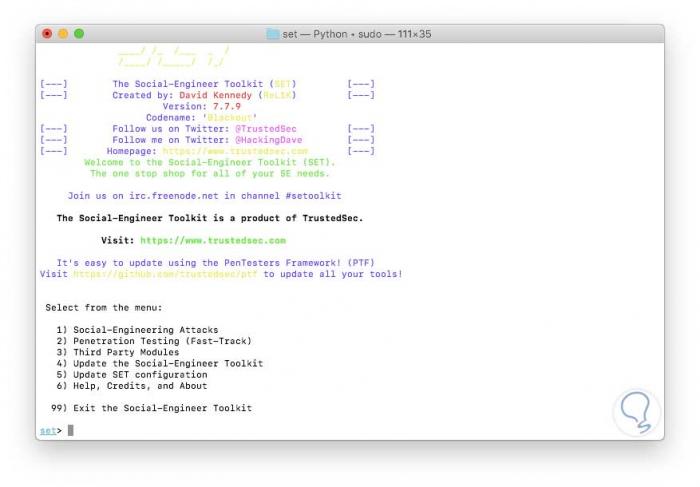Click the green zoom window button

point(79,34)
